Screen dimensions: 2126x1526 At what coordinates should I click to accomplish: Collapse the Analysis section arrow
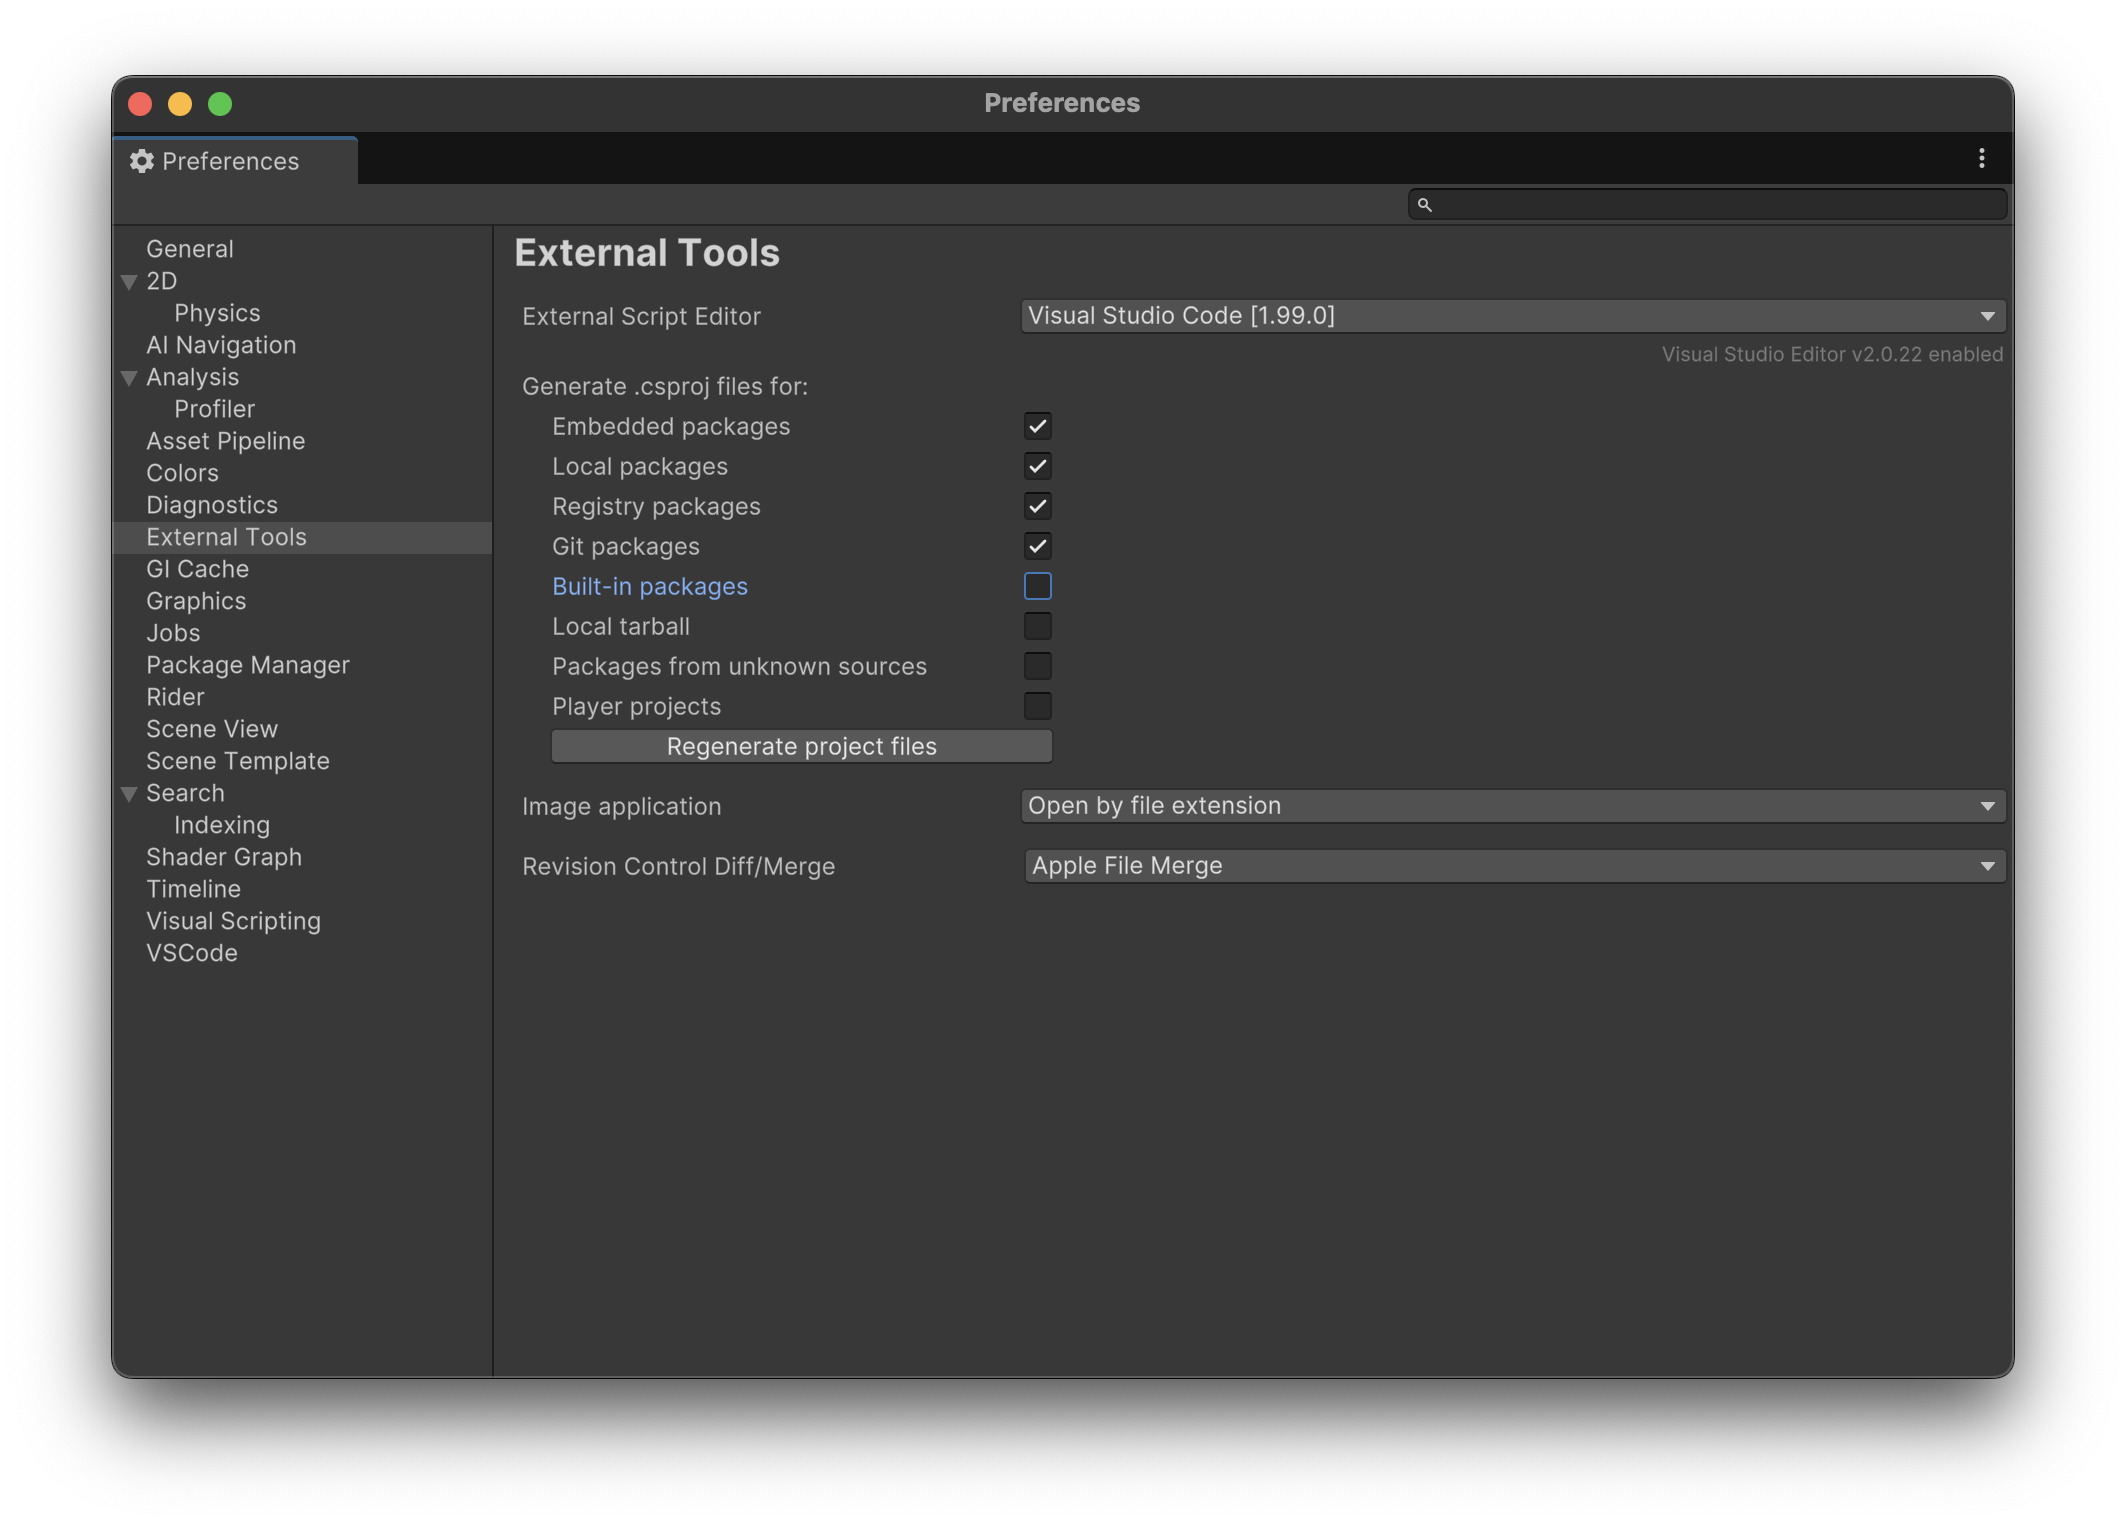pyautogui.click(x=129, y=378)
